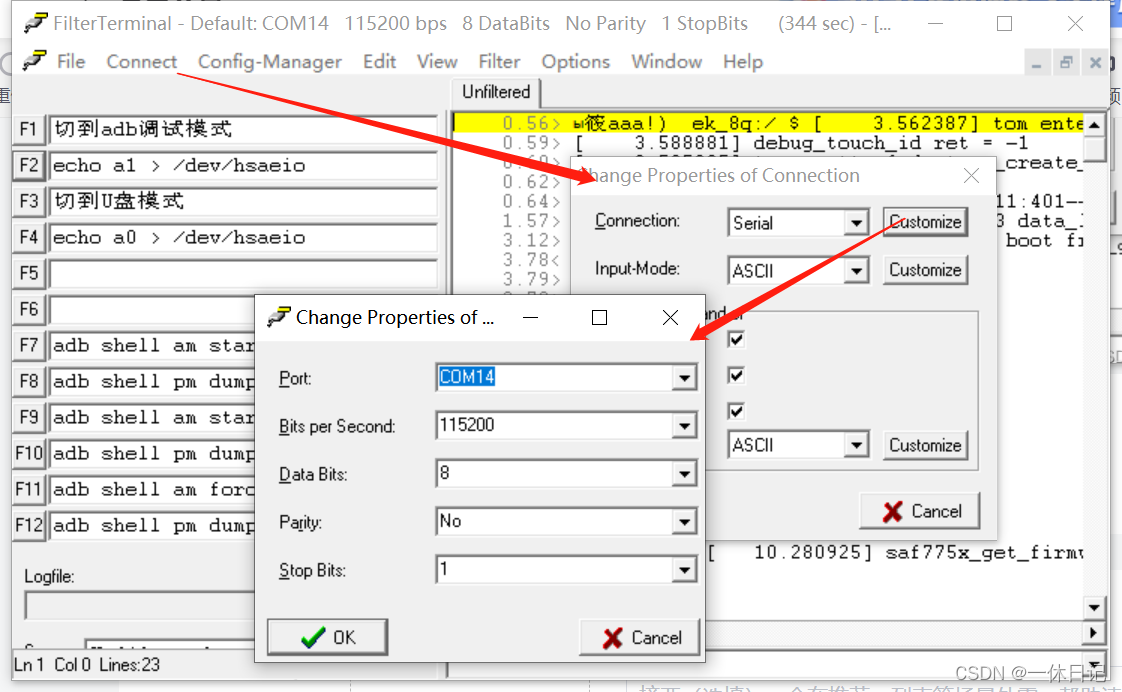This screenshot has width=1122, height=692.
Task: Click Customize next to lower ASCII dropdown
Action: (925, 445)
